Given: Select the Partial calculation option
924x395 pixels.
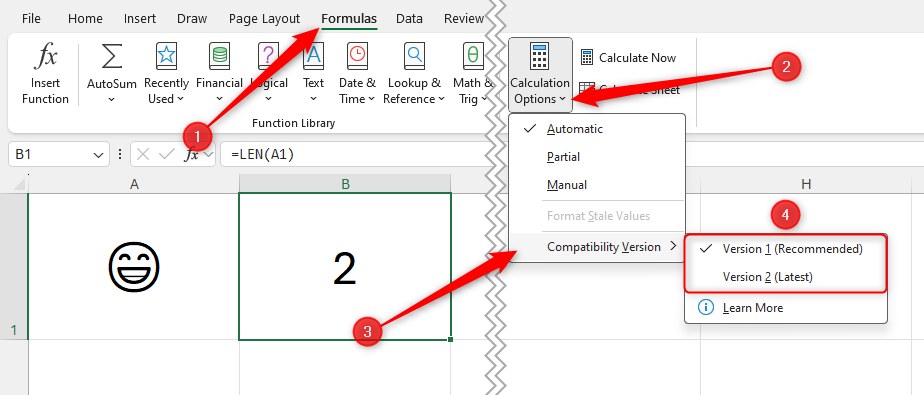Looking at the screenshot, I should [597, 157].
